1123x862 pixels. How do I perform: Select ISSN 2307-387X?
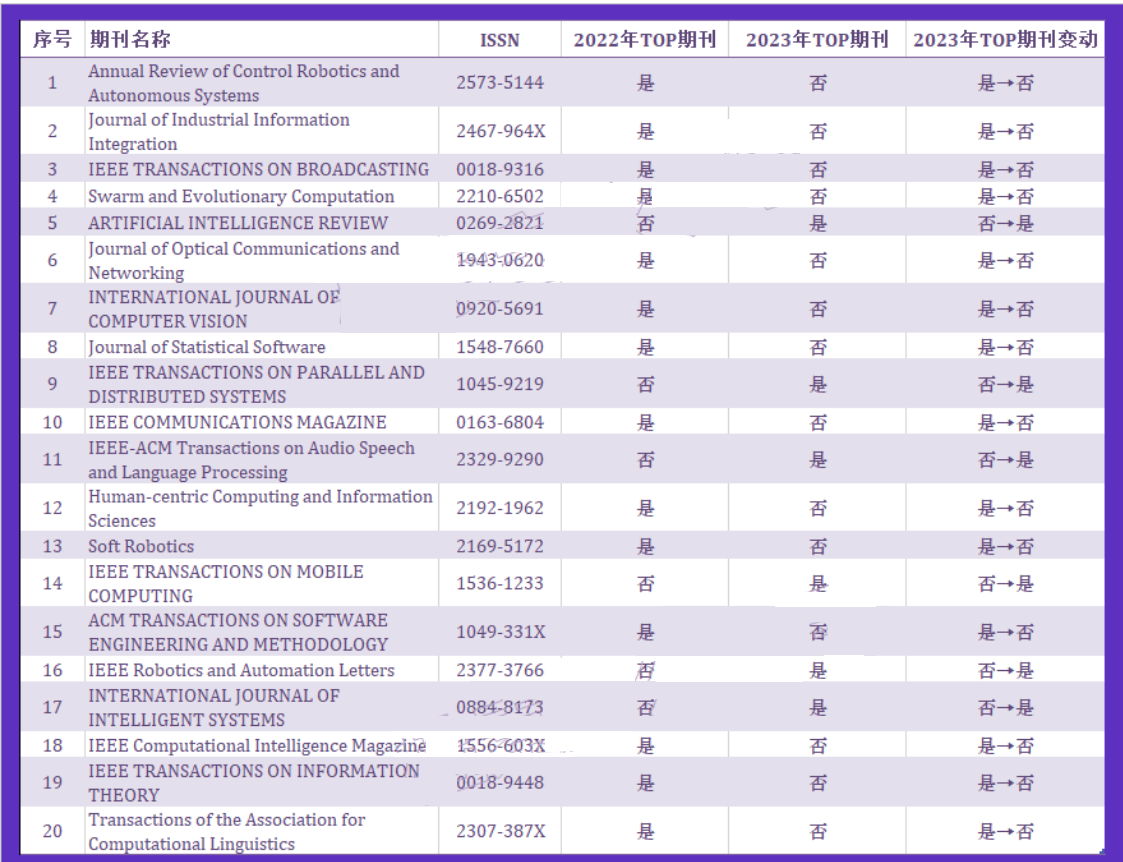501,831
